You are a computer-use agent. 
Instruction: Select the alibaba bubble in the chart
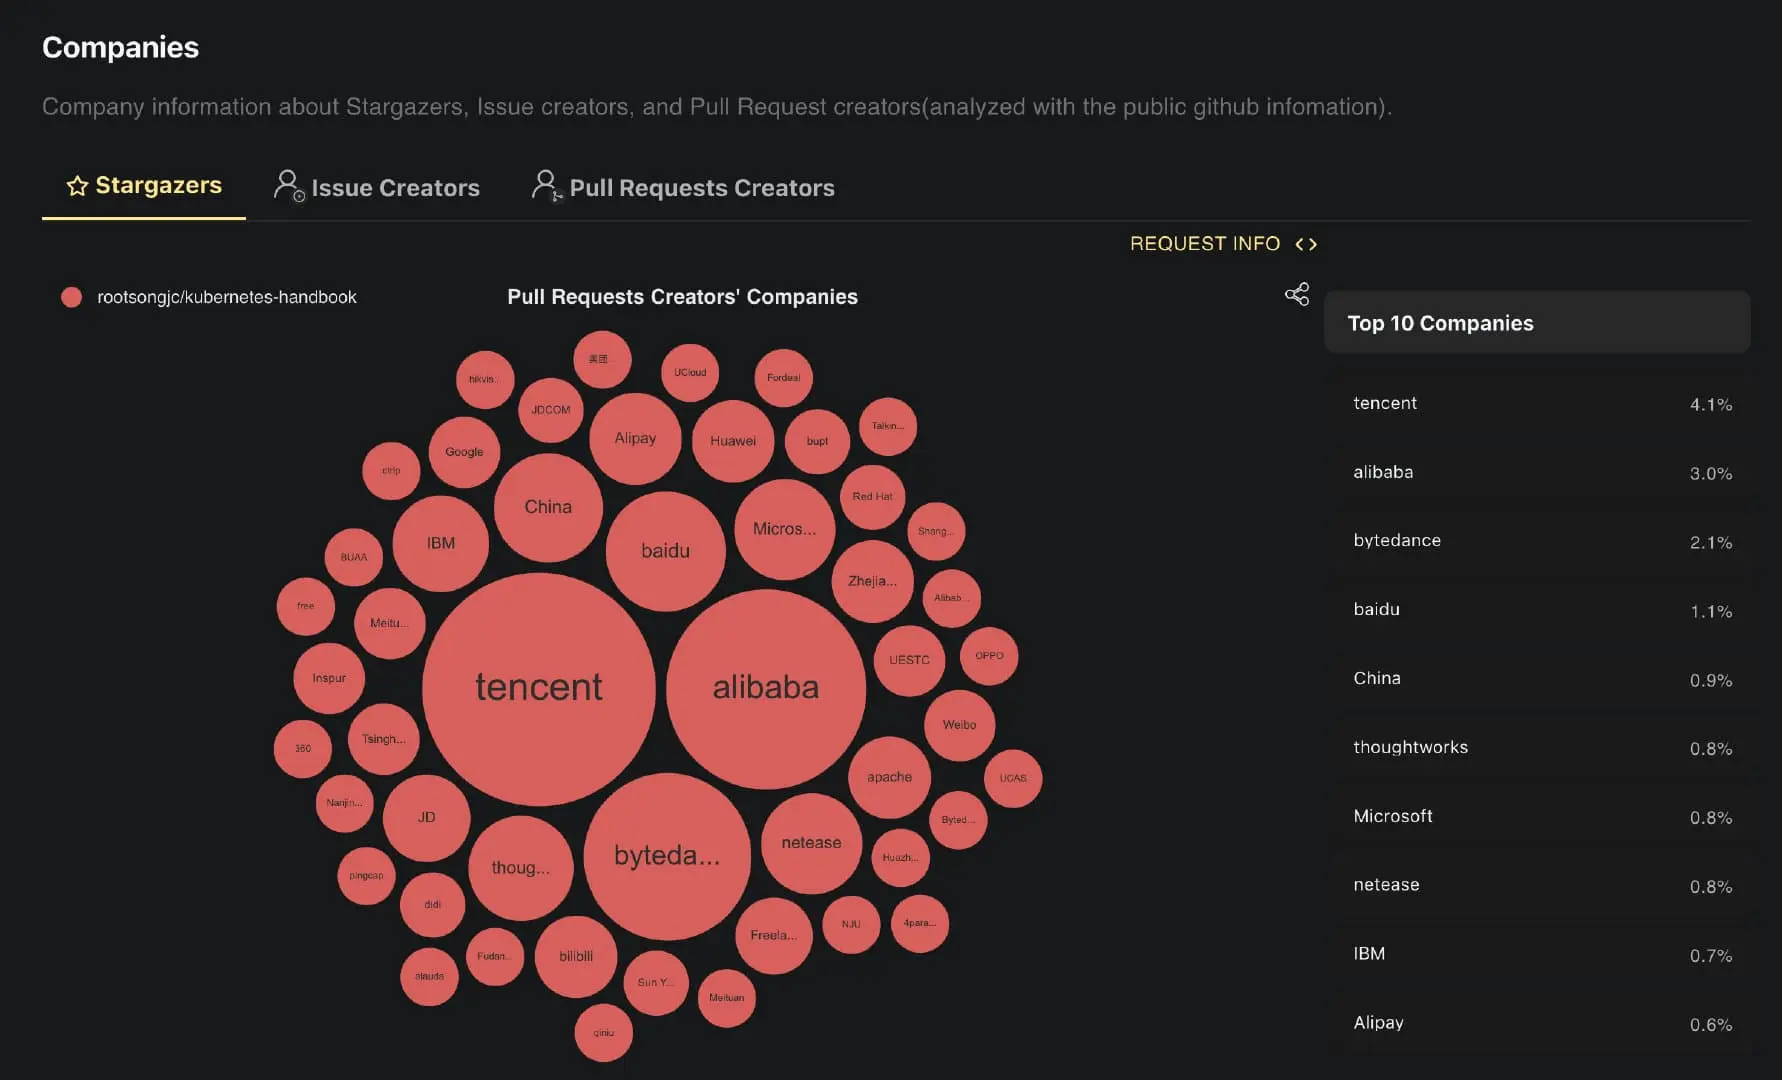766,688
